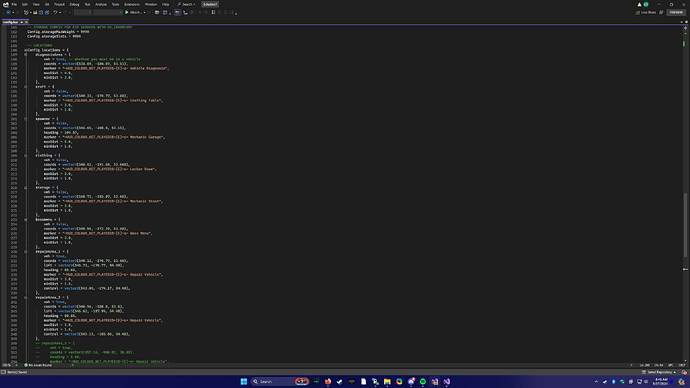Open the Debug menu

(x=74, y=4)
